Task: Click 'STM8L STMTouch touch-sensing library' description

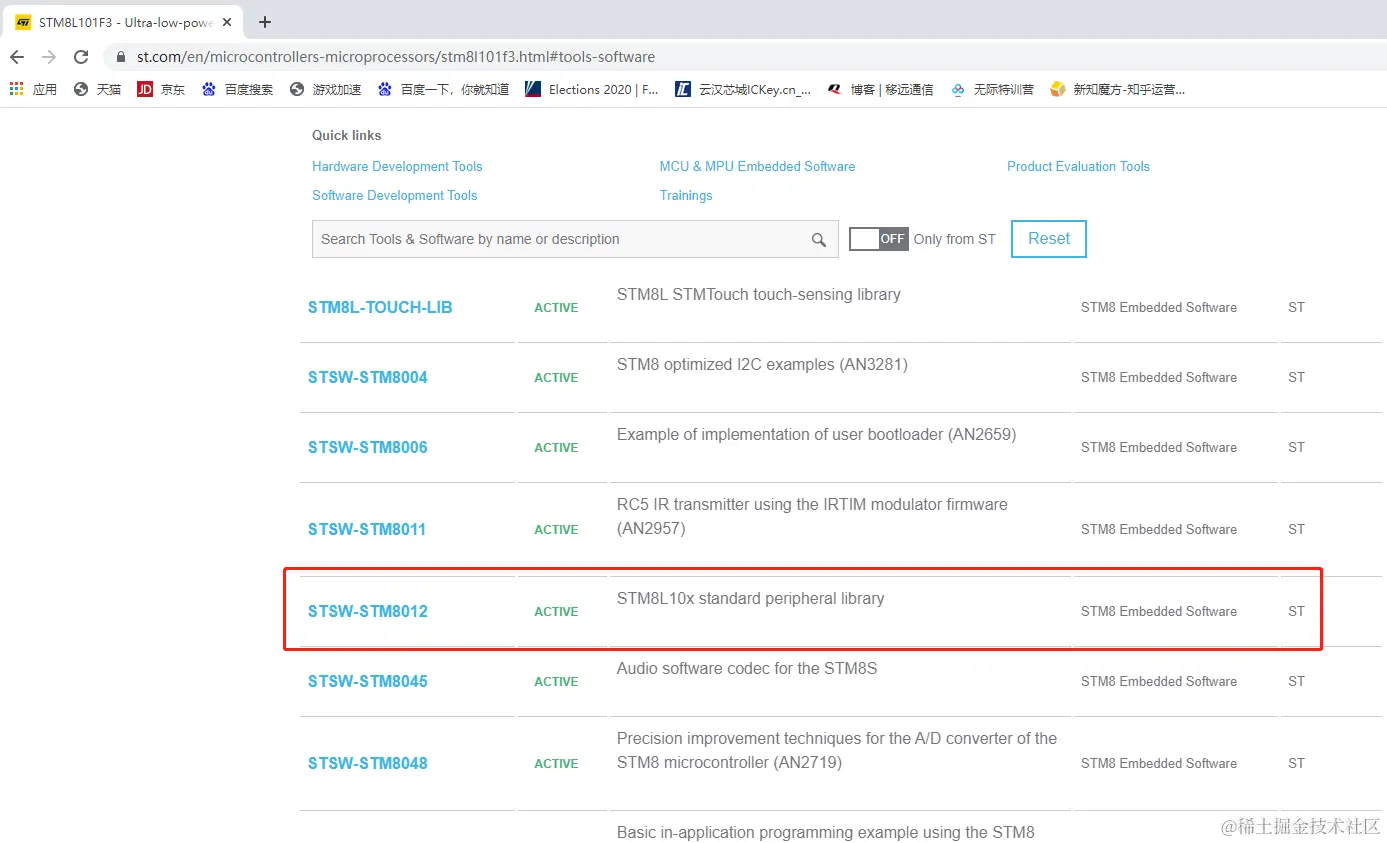Action: point(759,294)
